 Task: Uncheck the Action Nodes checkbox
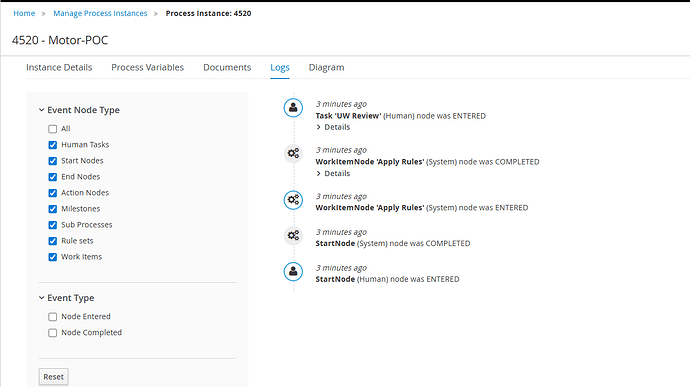53,193
